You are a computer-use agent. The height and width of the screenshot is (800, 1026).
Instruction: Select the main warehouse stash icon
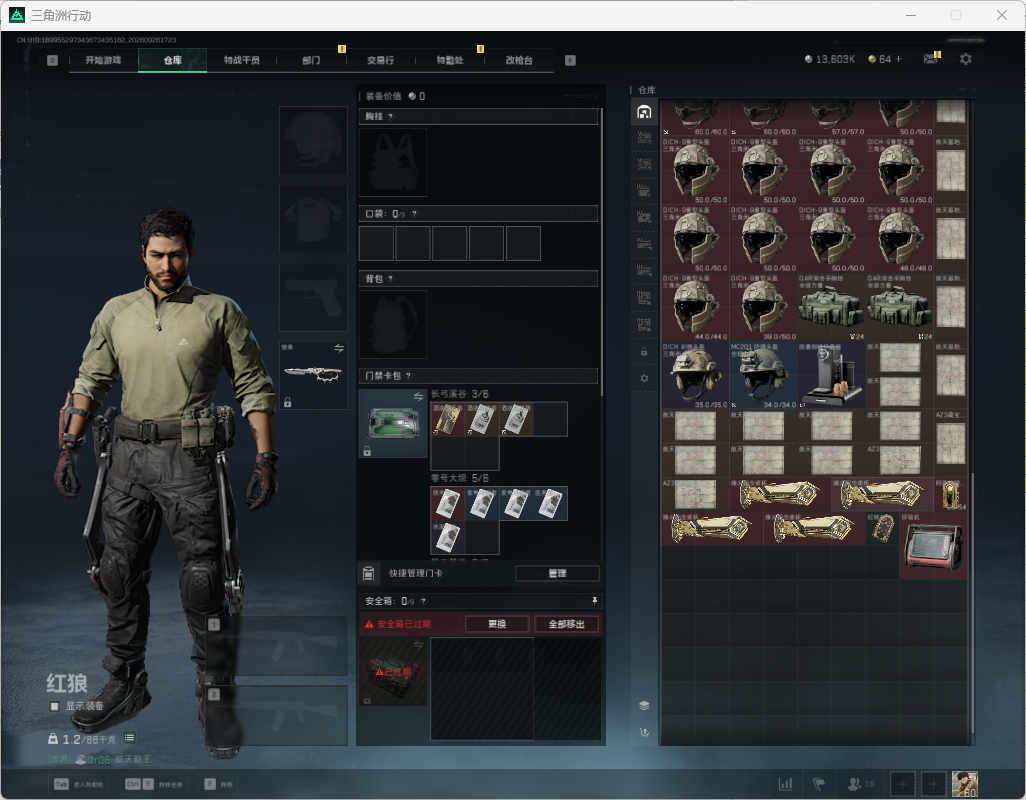click(x=645, y=112)
